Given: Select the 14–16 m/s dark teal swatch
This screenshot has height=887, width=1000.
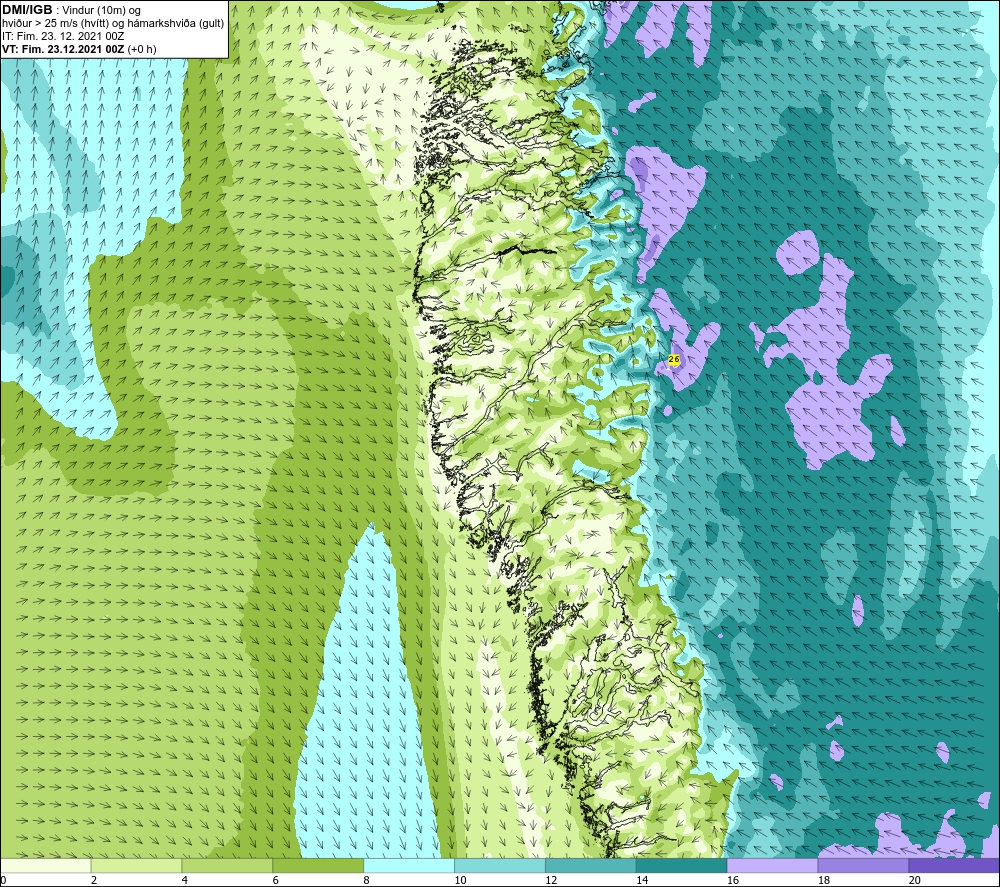Looking at the screenshot, I should 681,866.
